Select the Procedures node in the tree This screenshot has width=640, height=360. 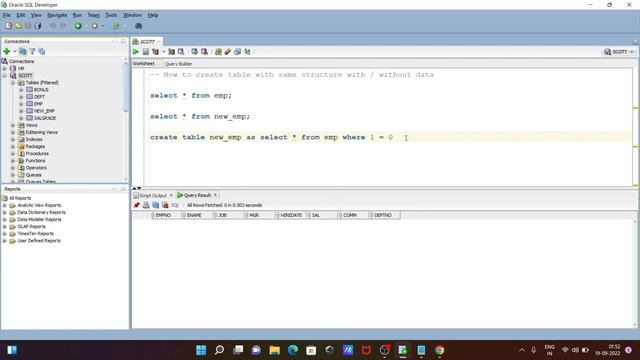tap(37, 154)
